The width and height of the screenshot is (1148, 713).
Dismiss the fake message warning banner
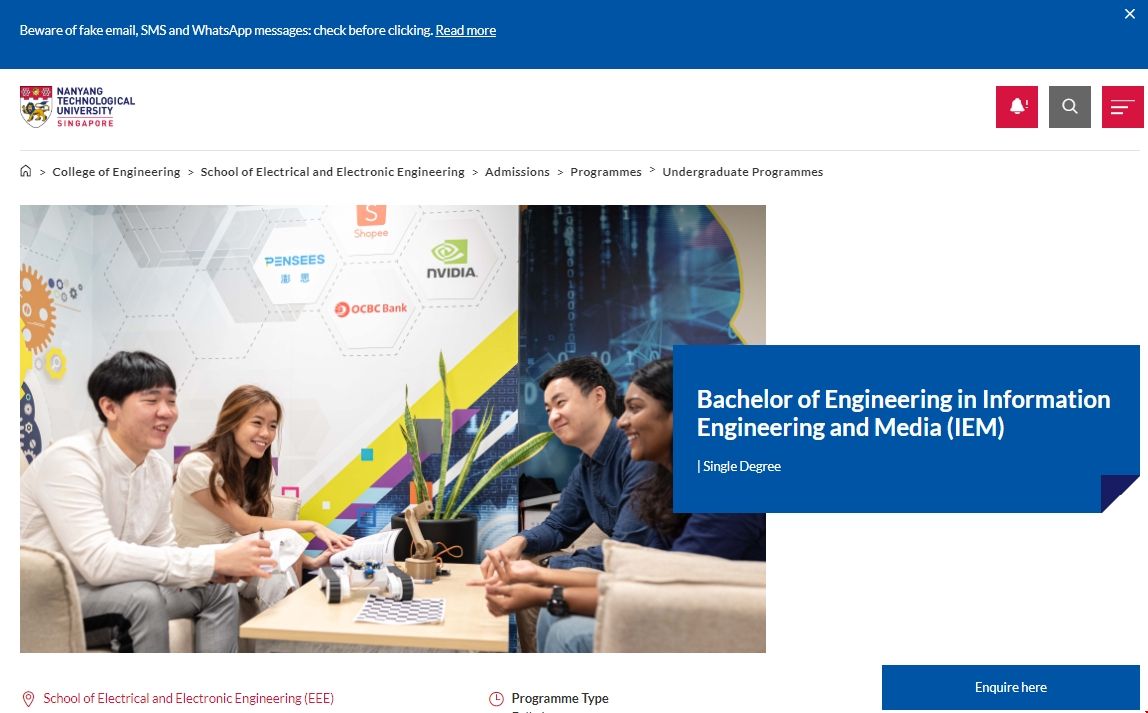(1129, 14)
